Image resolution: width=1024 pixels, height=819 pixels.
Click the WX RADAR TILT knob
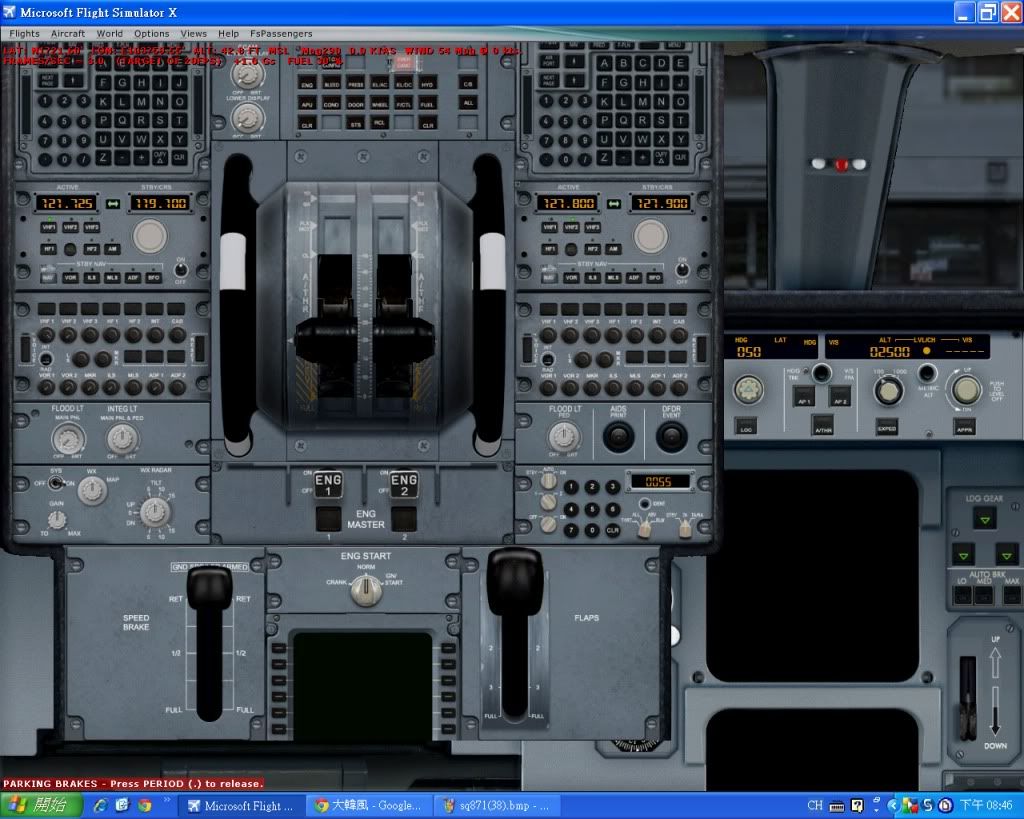[x=155, y=512]
